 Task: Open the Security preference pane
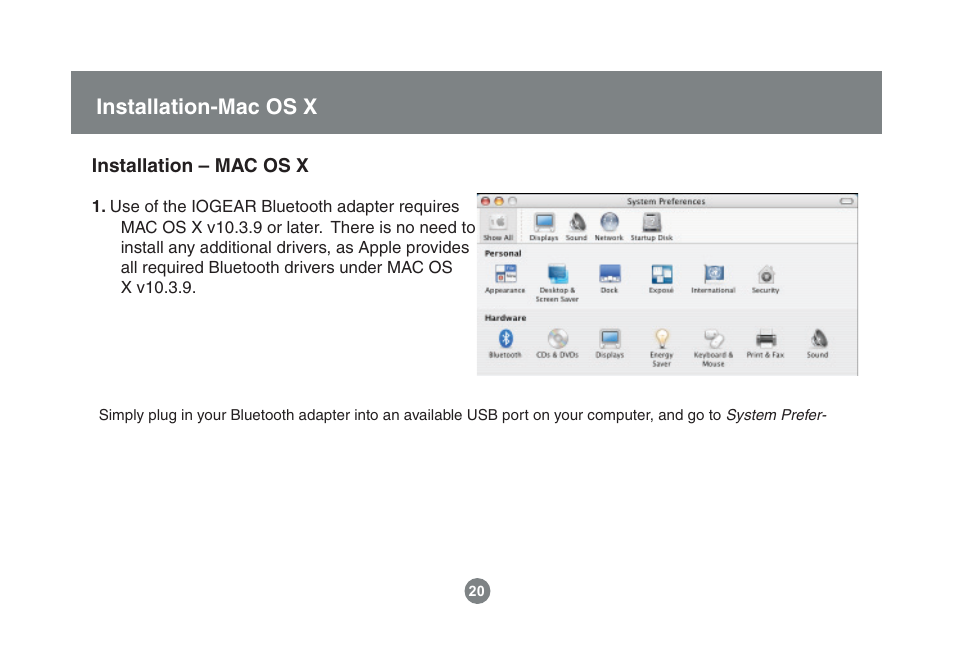(765, 279)
